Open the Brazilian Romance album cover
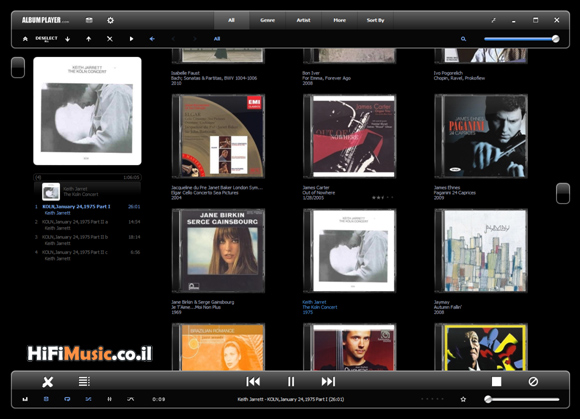Image resolution: width=580 pixels, height=419 pixels. [218, 347]
